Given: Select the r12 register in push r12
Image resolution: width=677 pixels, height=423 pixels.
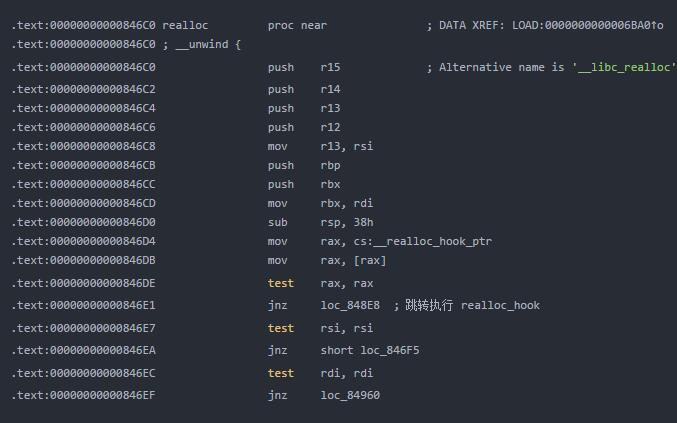Looking at the screenshot, I should [331, 127].
